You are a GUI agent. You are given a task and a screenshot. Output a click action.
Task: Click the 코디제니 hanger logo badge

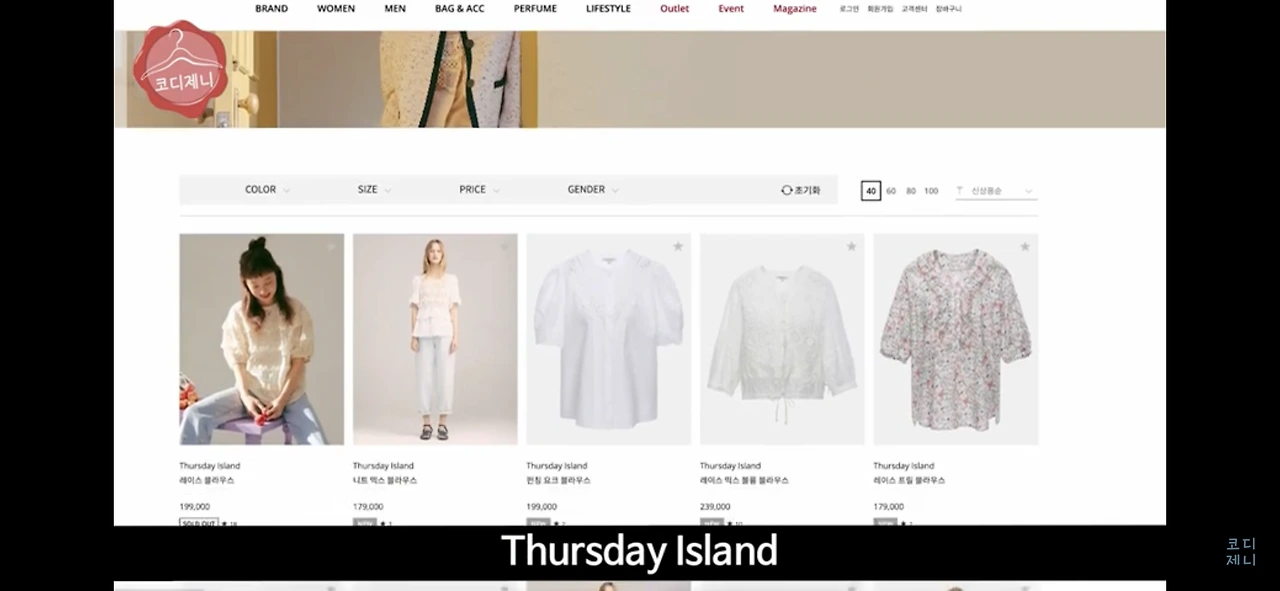point(181,70)
